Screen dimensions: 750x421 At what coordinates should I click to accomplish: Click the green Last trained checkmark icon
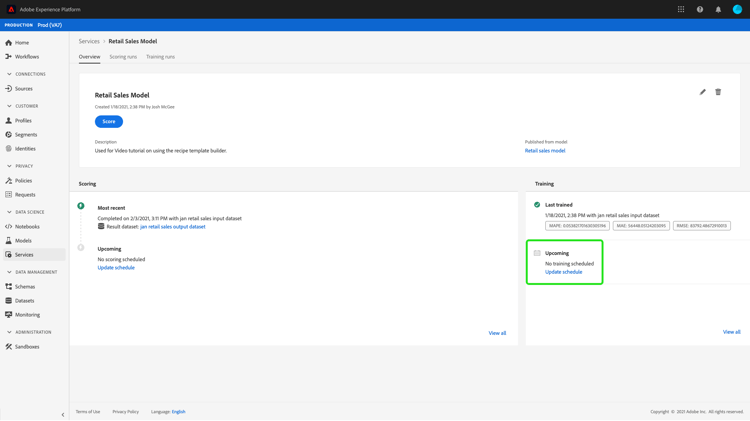537,205
